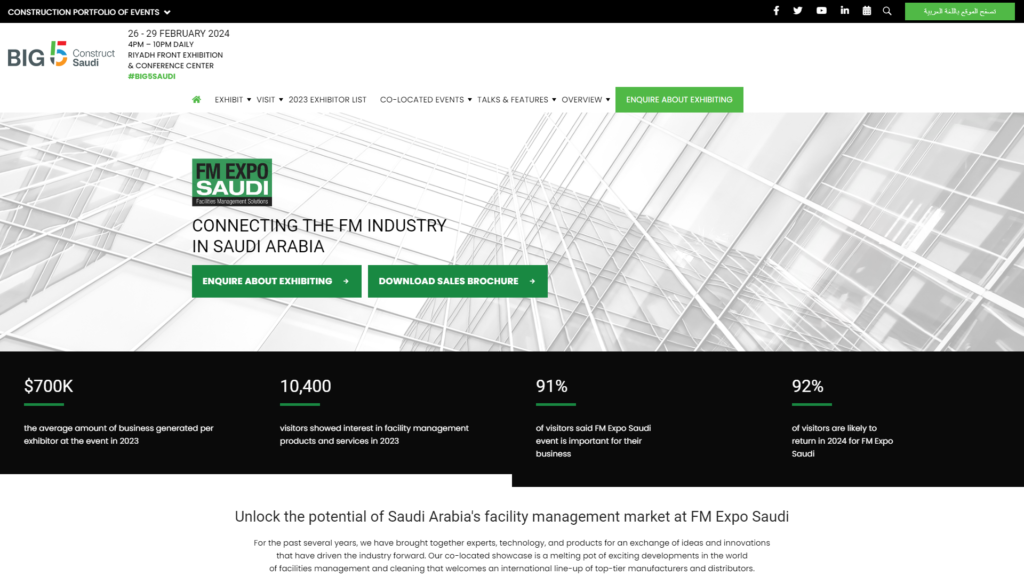Open Talks & Features menu item
The image size is (1024, 576).
tap(513, 100)
